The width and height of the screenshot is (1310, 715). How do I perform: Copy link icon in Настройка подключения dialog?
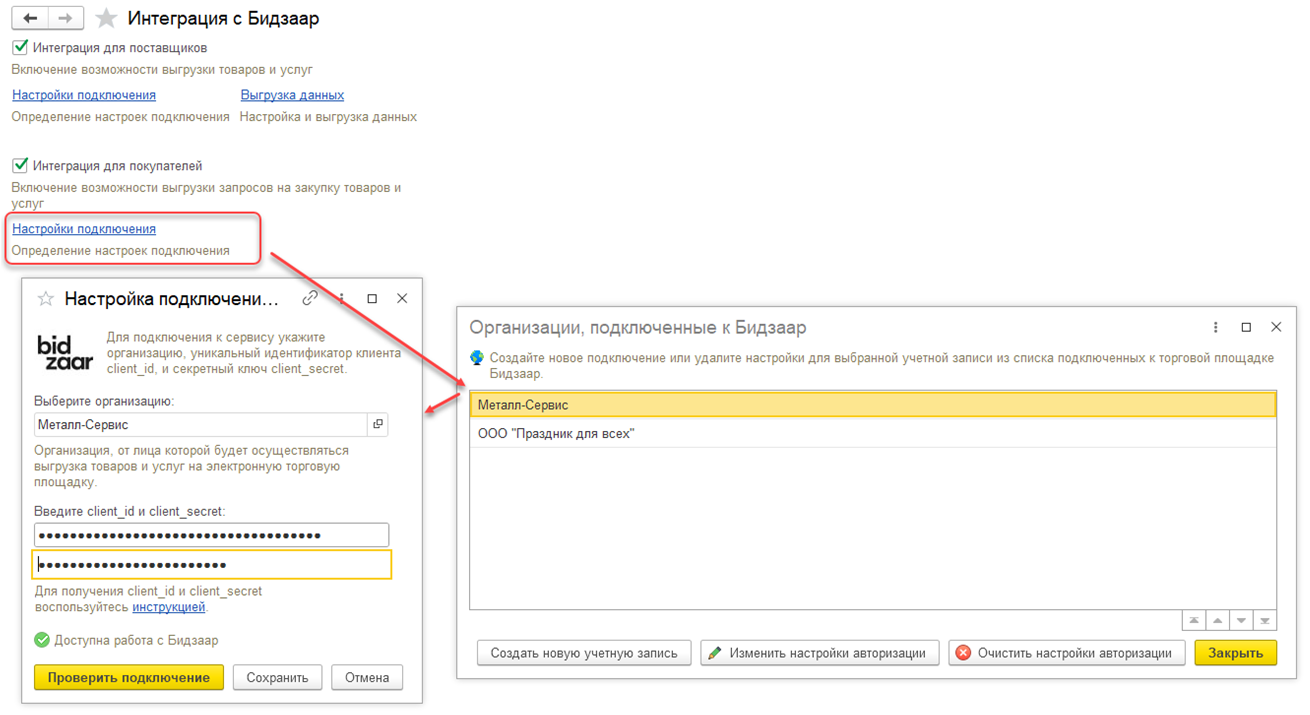click(x=310, y=298)
